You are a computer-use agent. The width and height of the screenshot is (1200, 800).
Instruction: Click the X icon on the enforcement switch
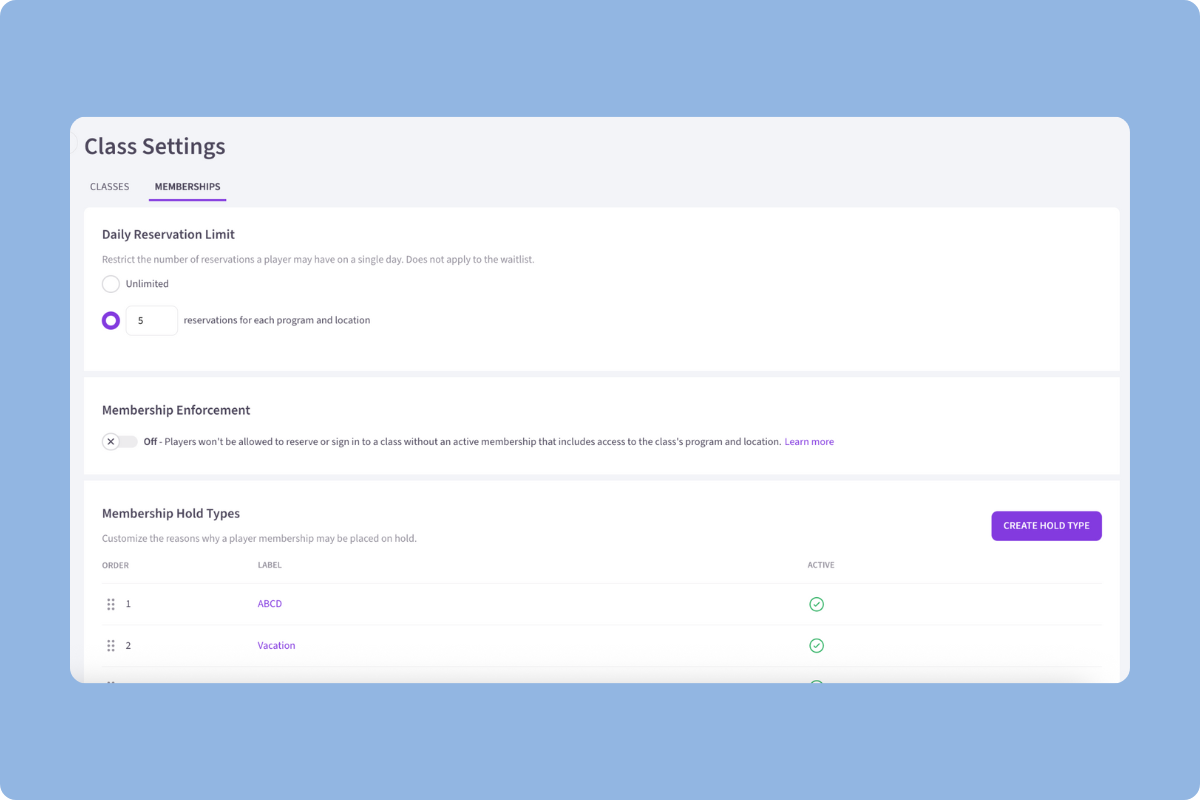click(x=111, y=441)
